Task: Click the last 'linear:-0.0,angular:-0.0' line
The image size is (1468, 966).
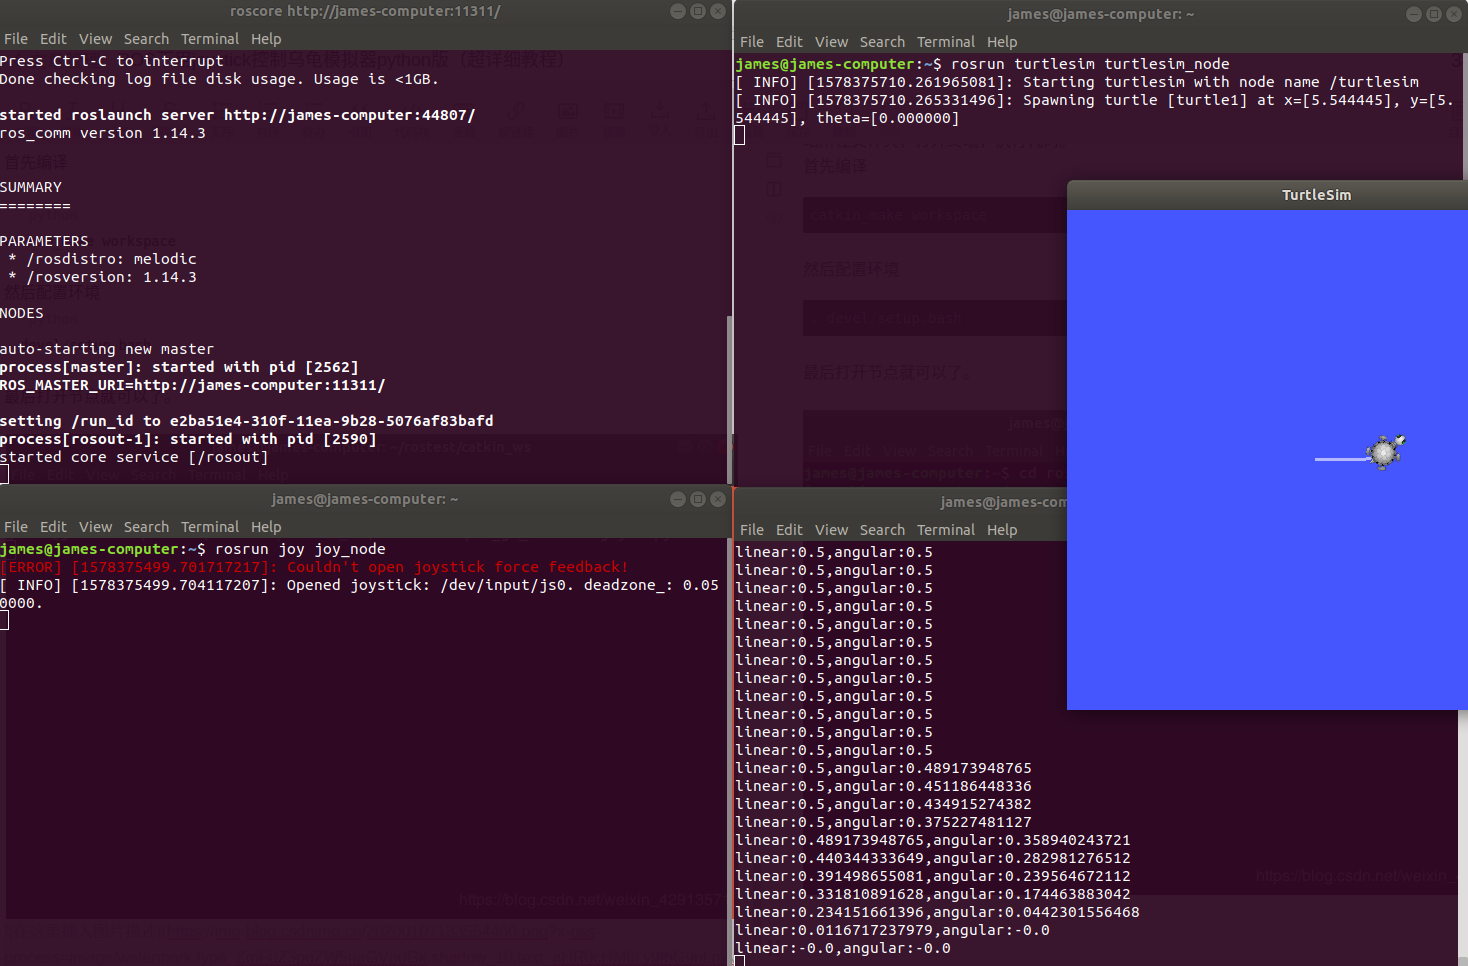Action: (843, 948)
